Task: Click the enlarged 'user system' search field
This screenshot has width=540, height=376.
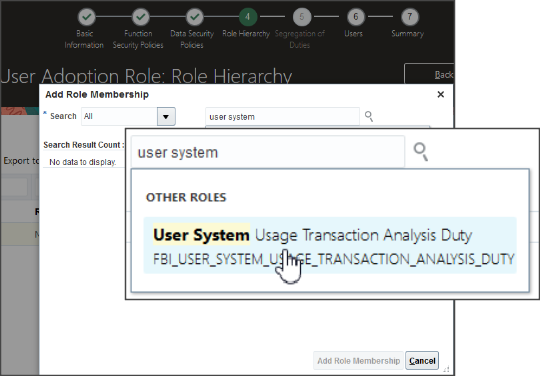Action: point(268,152)
